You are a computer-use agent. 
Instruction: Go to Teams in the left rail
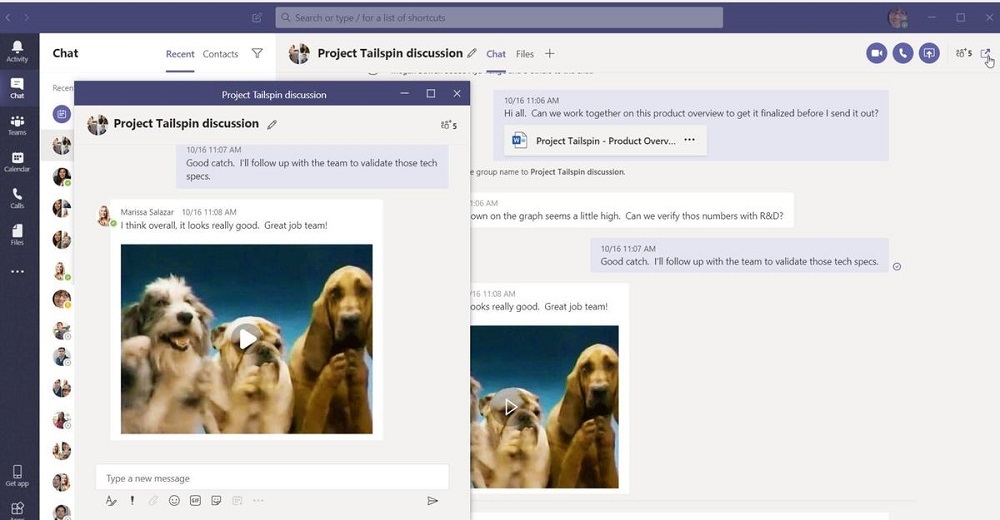point(17,125)
